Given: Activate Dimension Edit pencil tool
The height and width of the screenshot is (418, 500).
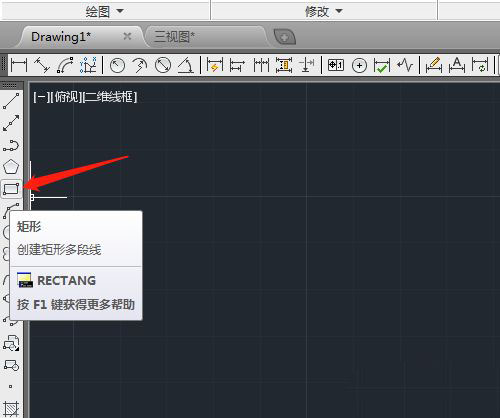Looking at the screenshot, I should pyautogui.click(x=434, y=65).
